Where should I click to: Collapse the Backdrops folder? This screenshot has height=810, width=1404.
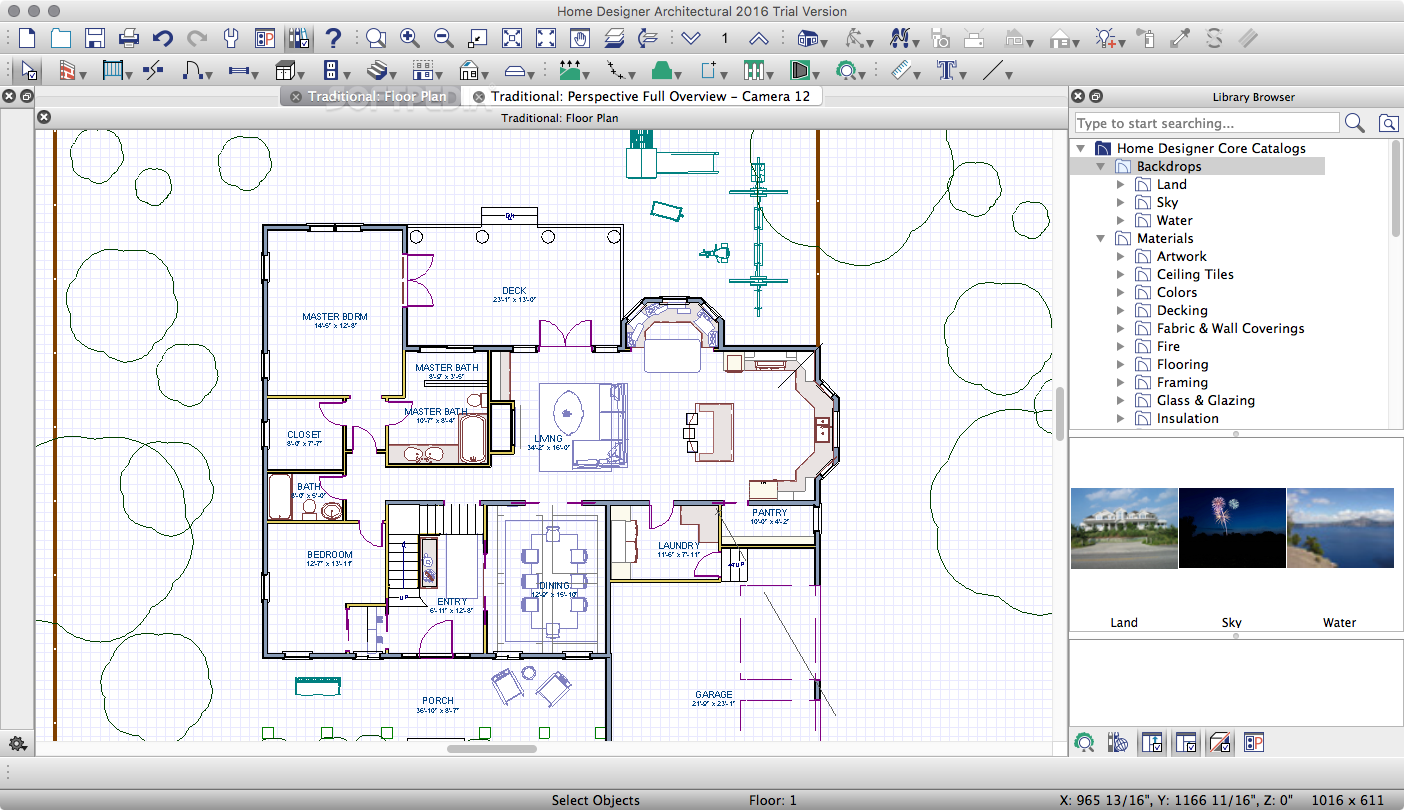coord(1100,166)
